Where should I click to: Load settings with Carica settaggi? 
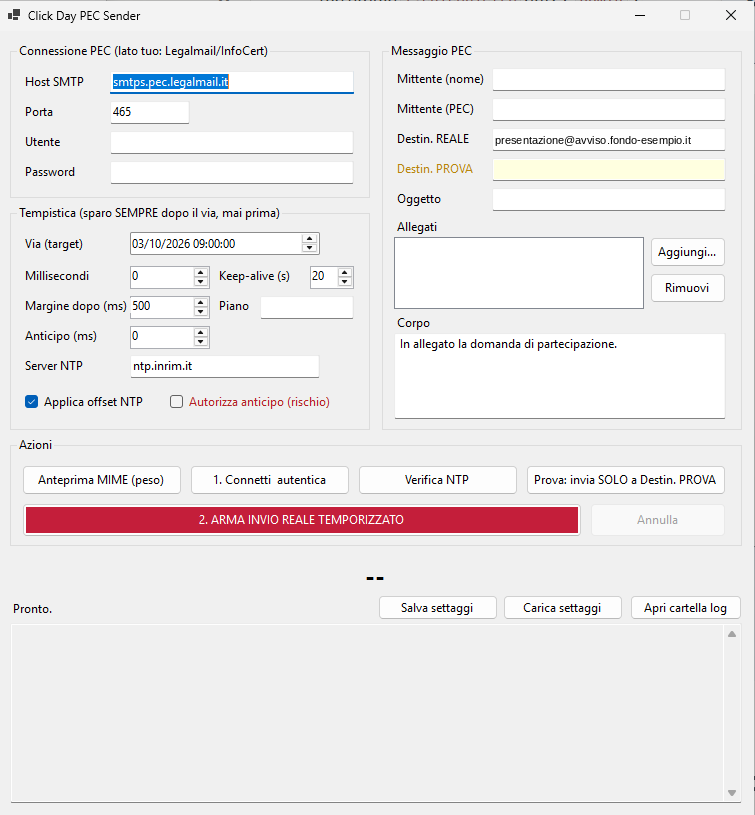562,608
